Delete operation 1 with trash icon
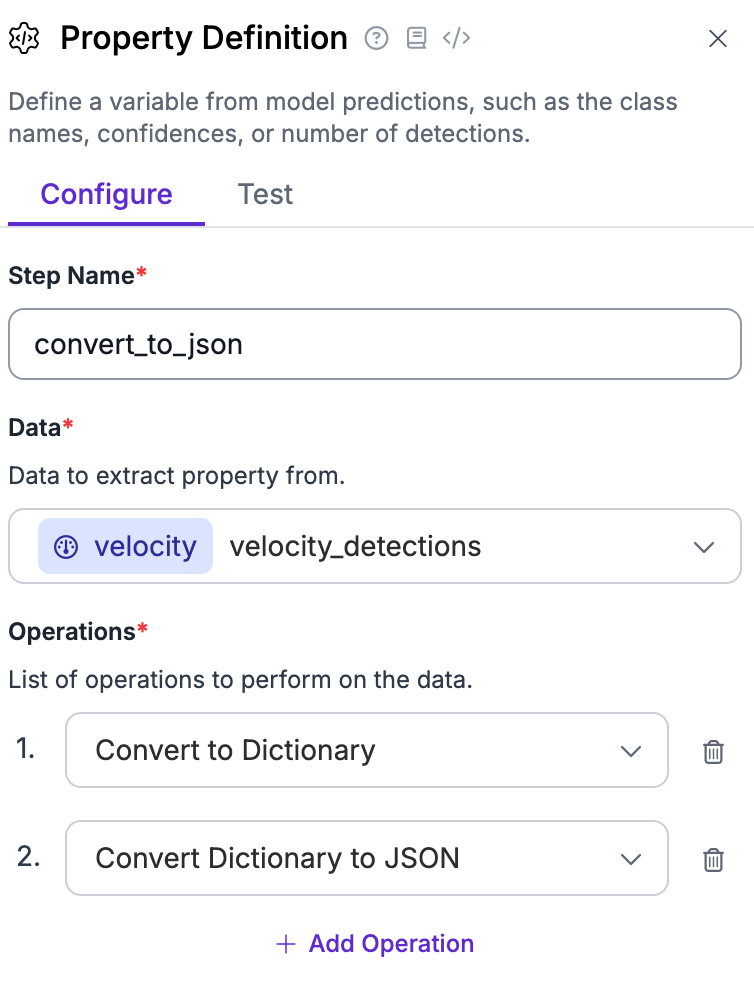754x996 pixels. (713, 751)
